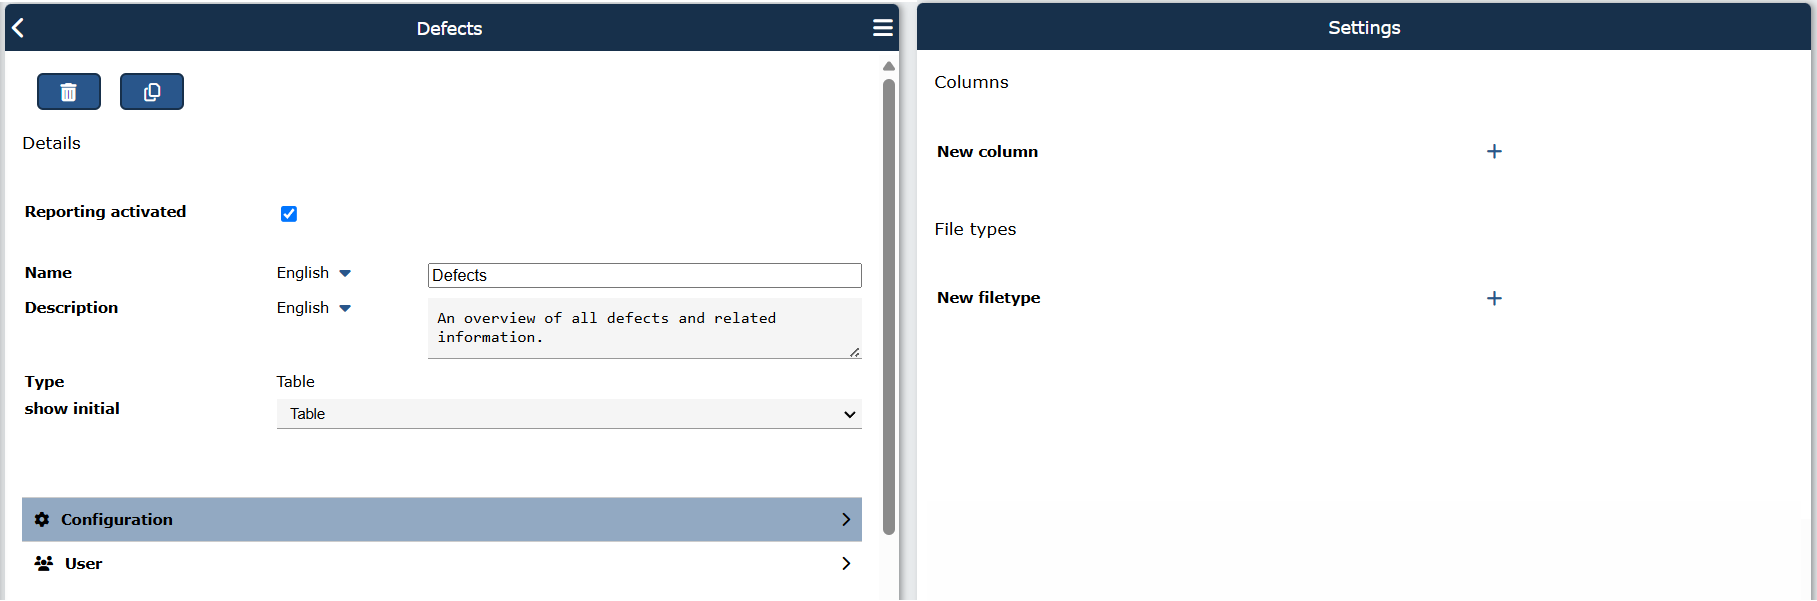Open the Configuration menu row
This screenshot has height=601, width=1817.
coord(442,519)
